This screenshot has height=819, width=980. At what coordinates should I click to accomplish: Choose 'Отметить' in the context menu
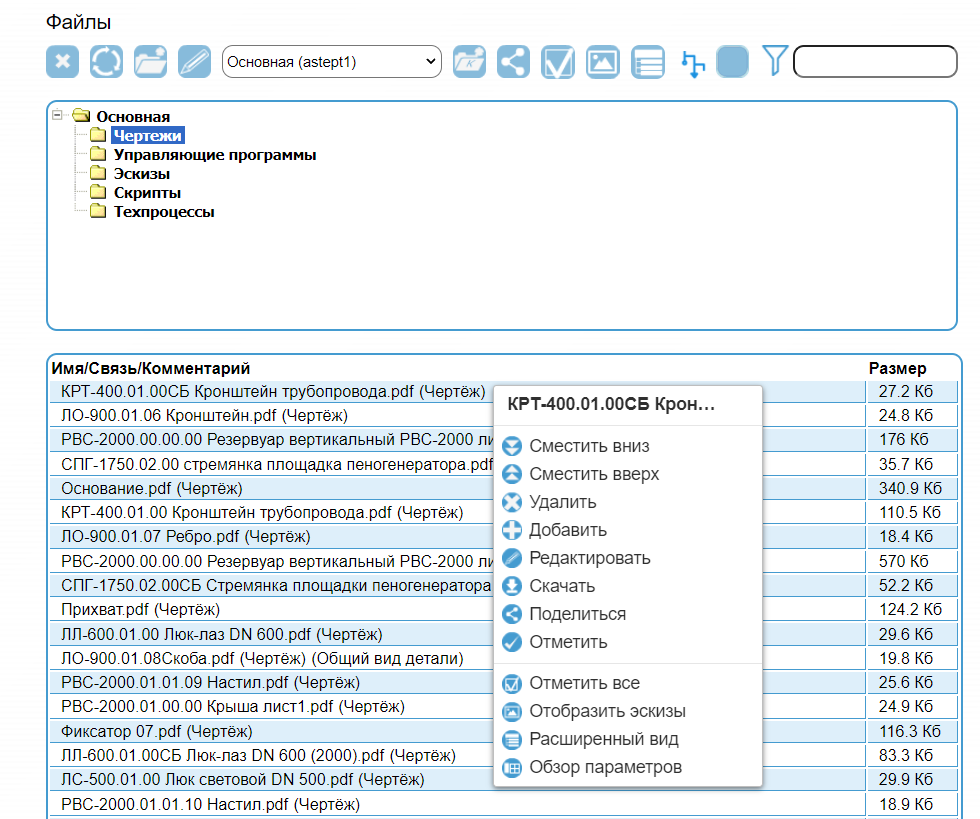click(568, 642)
